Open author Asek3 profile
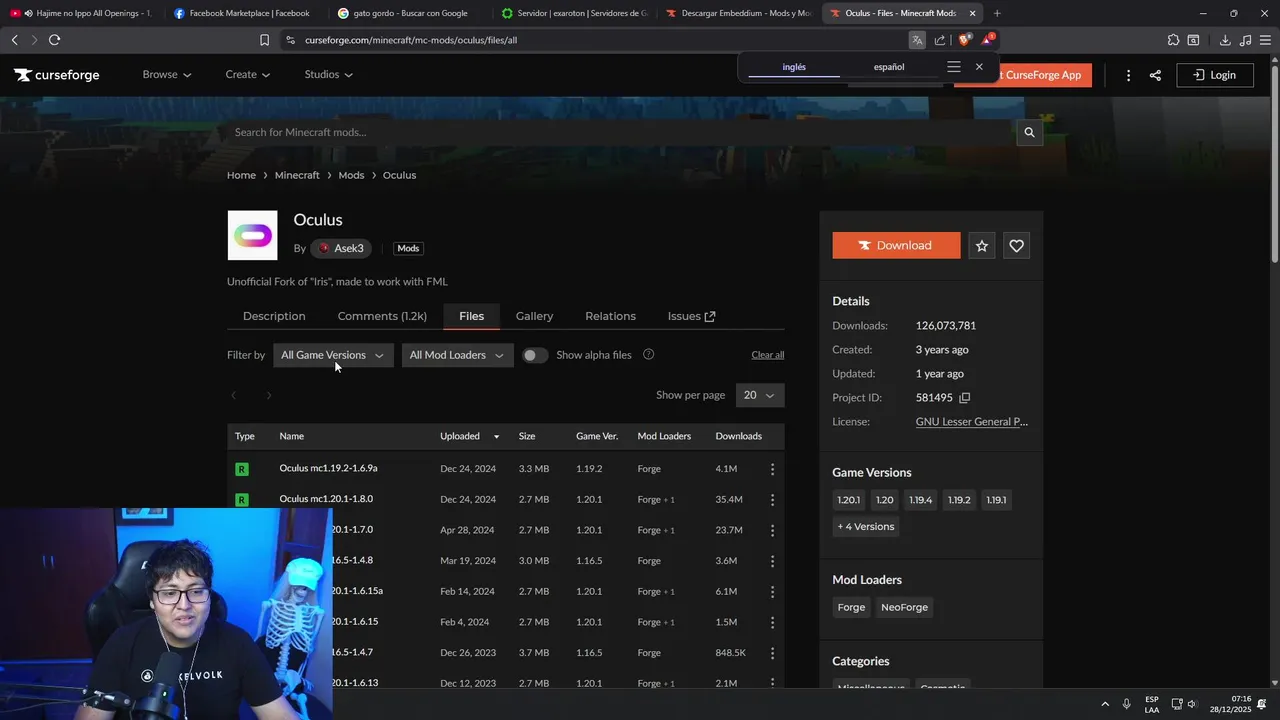The image size is (1280, 720). [x=341, y=248]
